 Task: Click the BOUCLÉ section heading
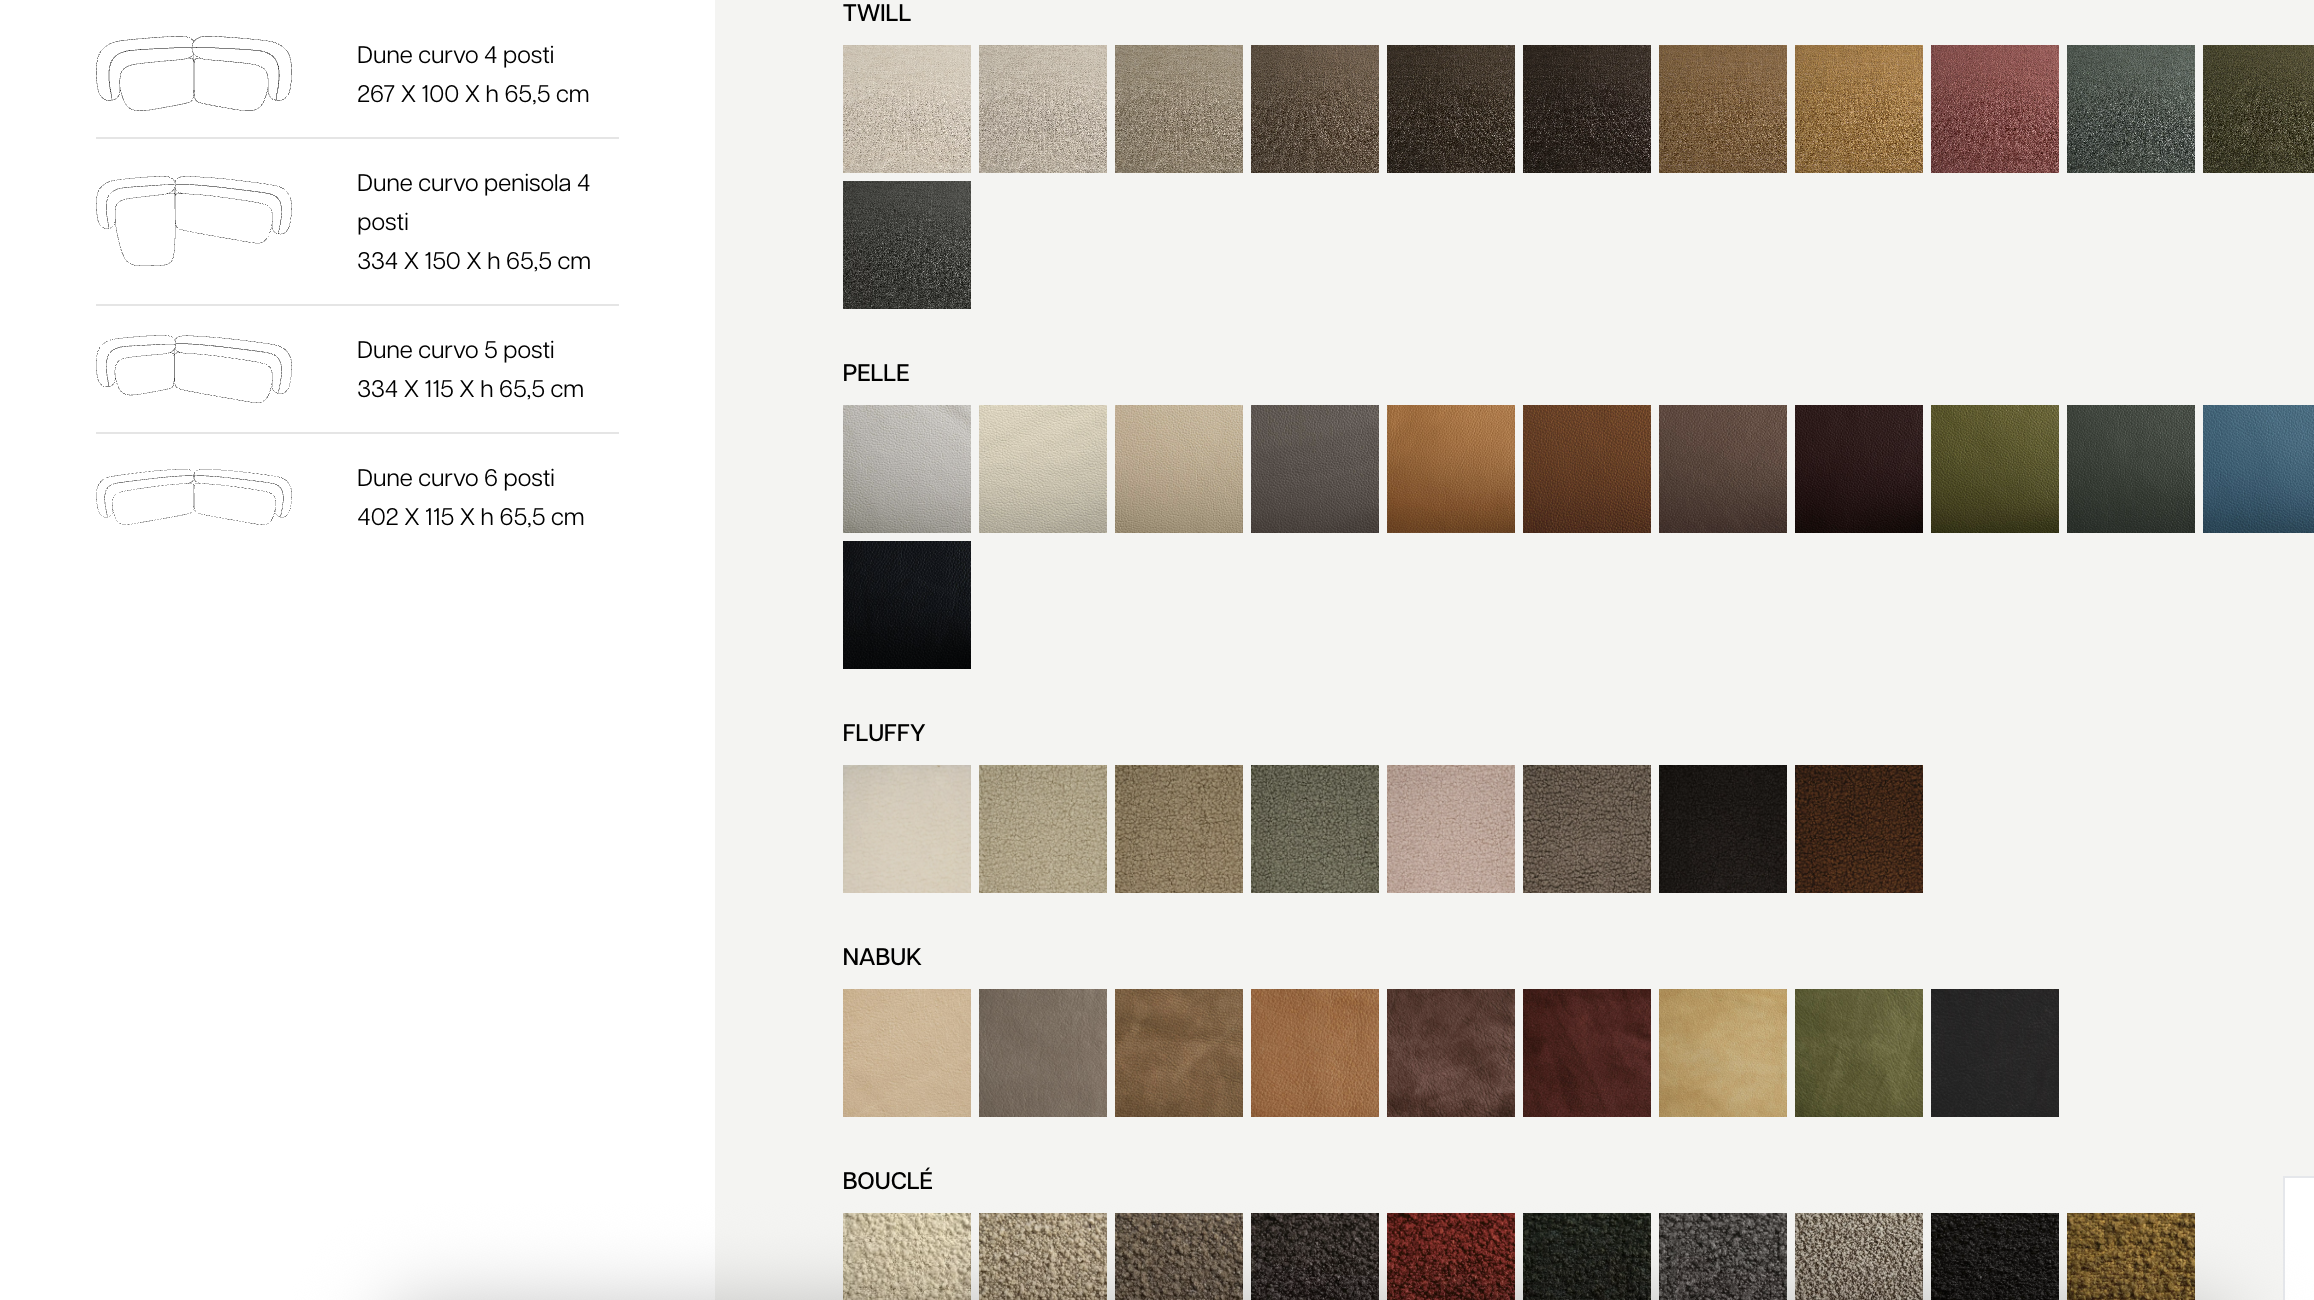[888, 1180]
